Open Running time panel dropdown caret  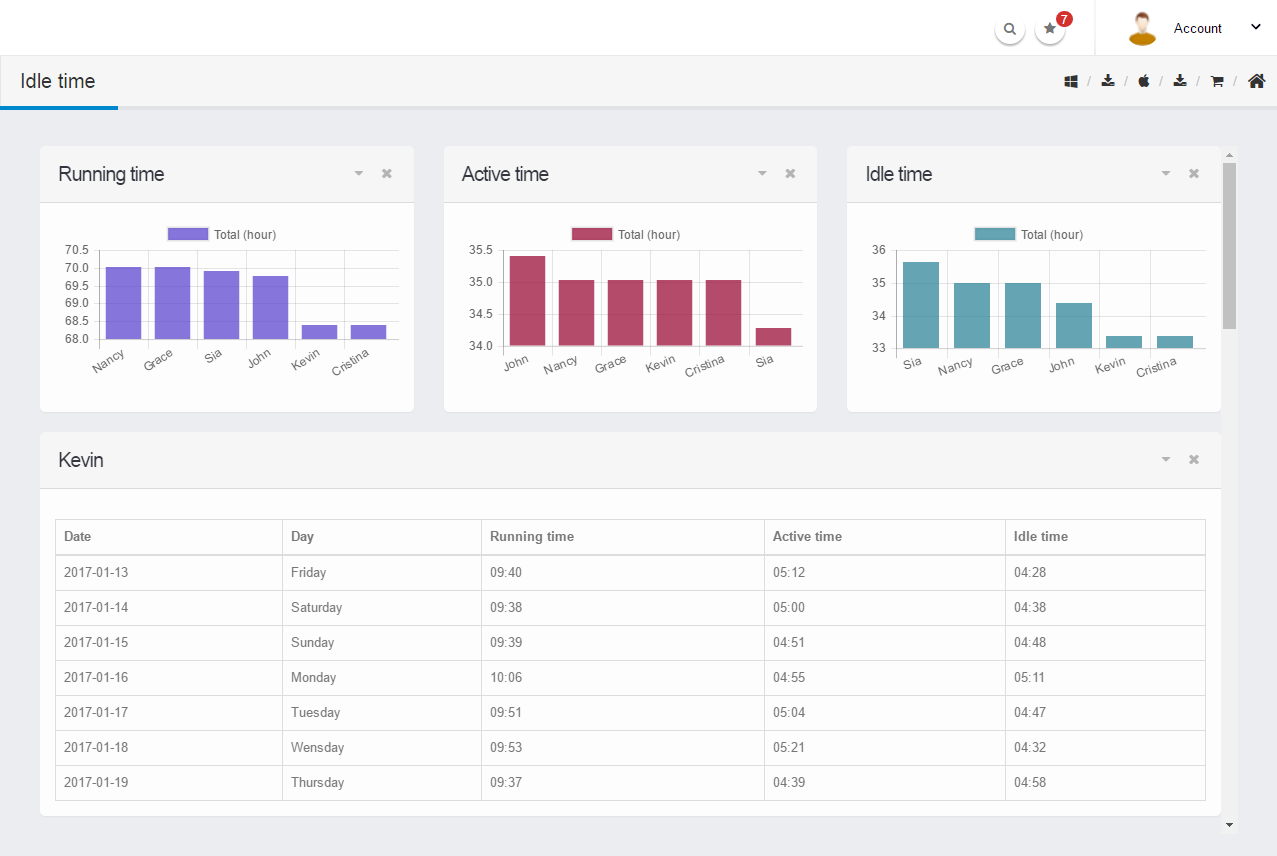click(x=359, y=174)
